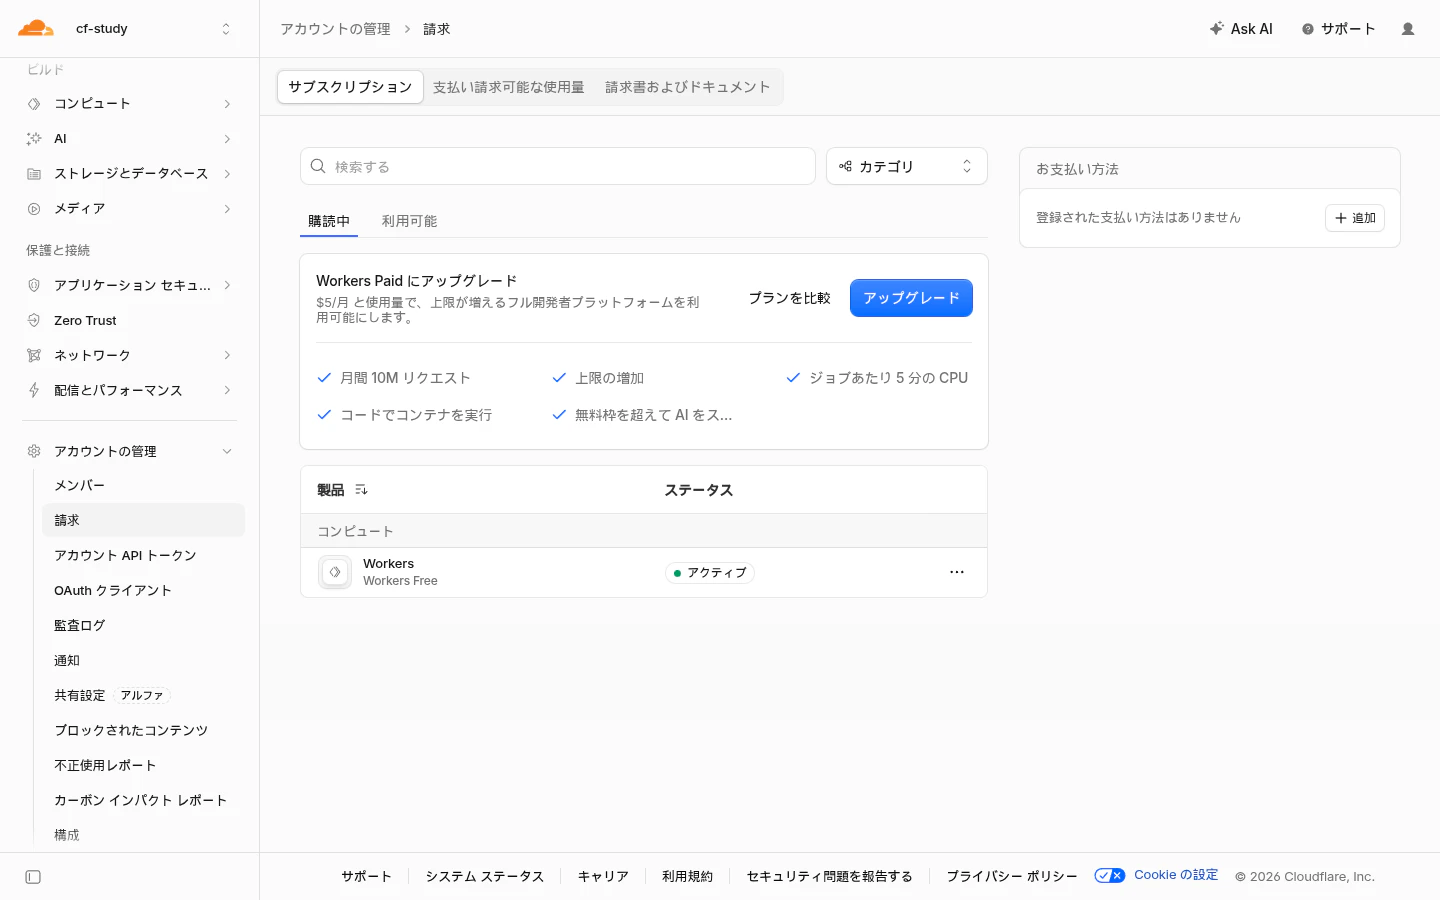Click the Storage and Databases sidebar icon
1440x900 pixels.
[34, 174]
